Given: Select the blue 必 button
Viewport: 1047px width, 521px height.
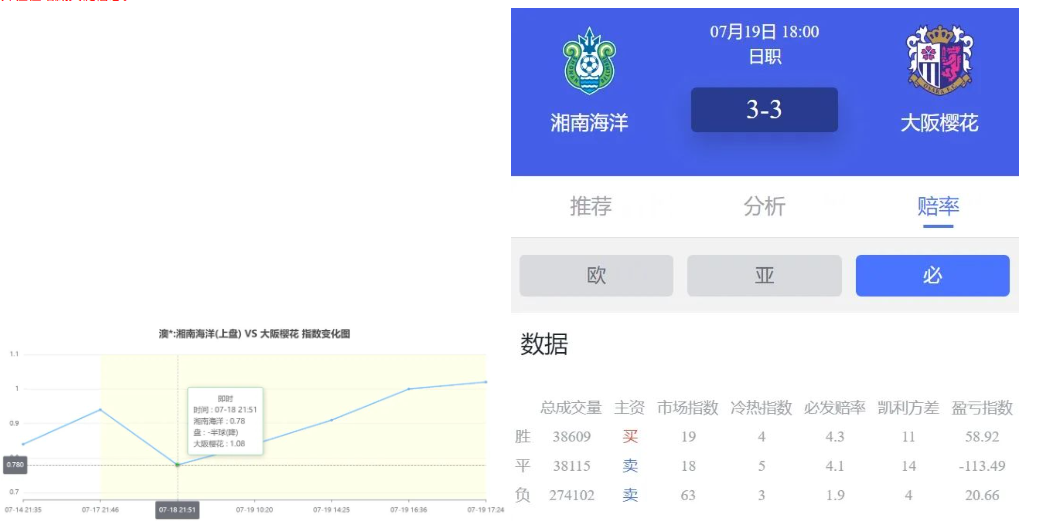Looking at the screenshot, I should 932,276.
